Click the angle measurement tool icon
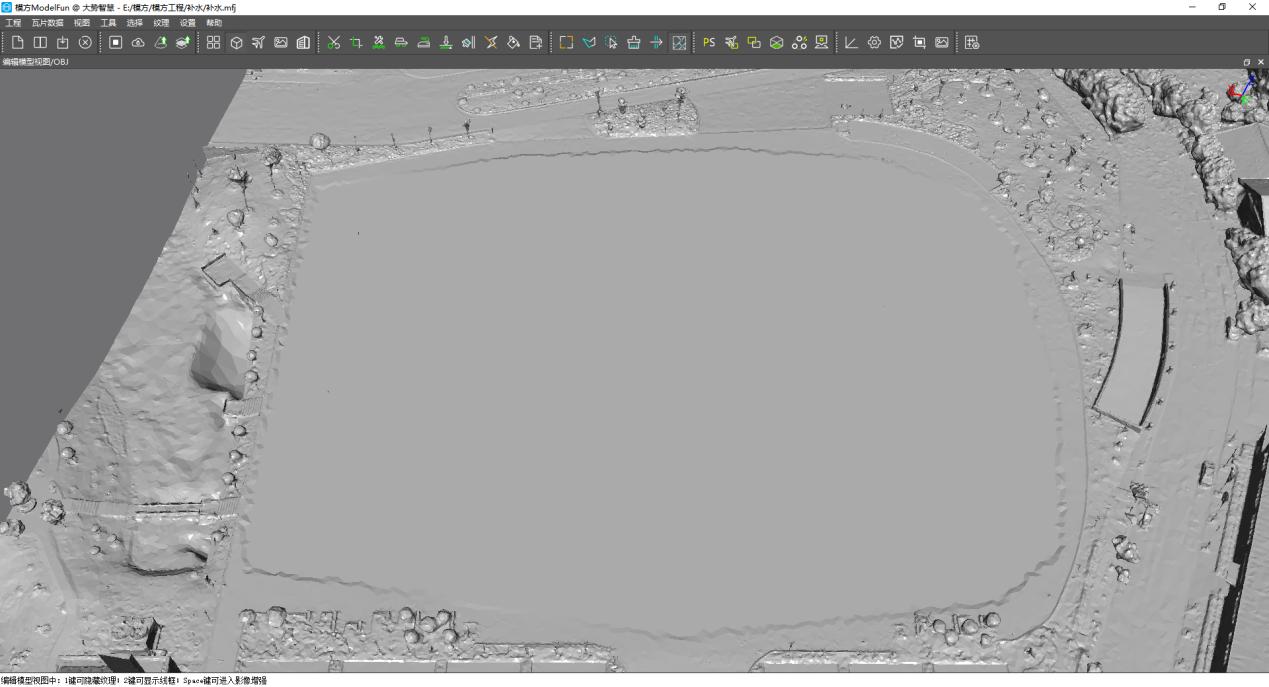The width and height of the screenshot is (1269, 687). (x=852, y=42)
